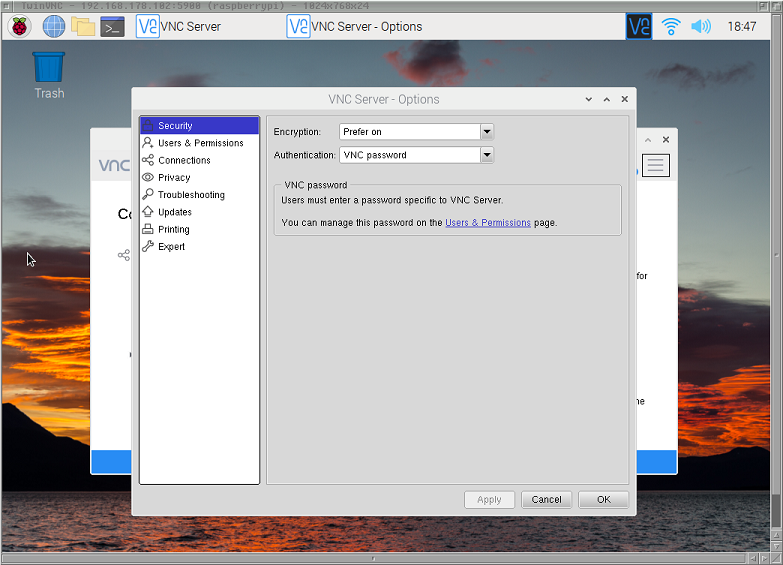Image resolution: width=783 pixels, height=565 pixels.
Task: Close the VNC Server - Options dialog
Action: (625, 99)
